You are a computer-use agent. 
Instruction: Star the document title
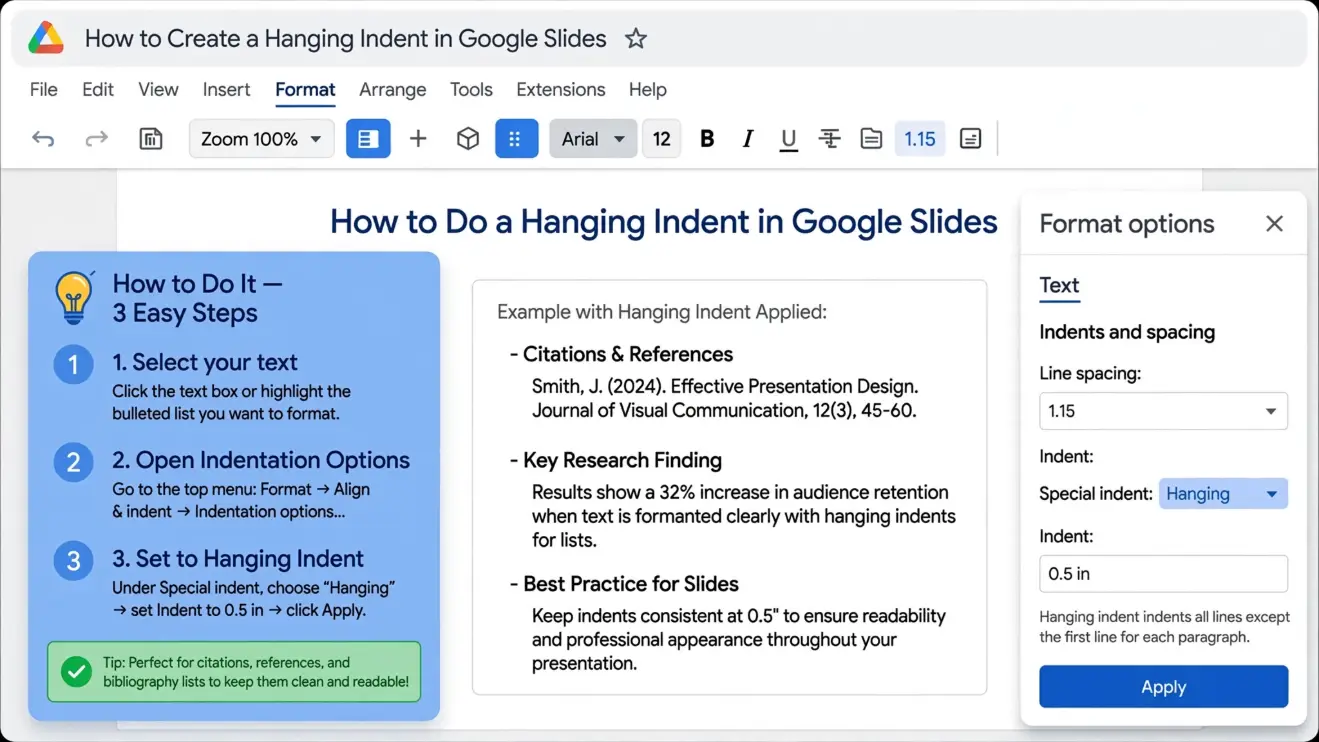coord(636,39)
